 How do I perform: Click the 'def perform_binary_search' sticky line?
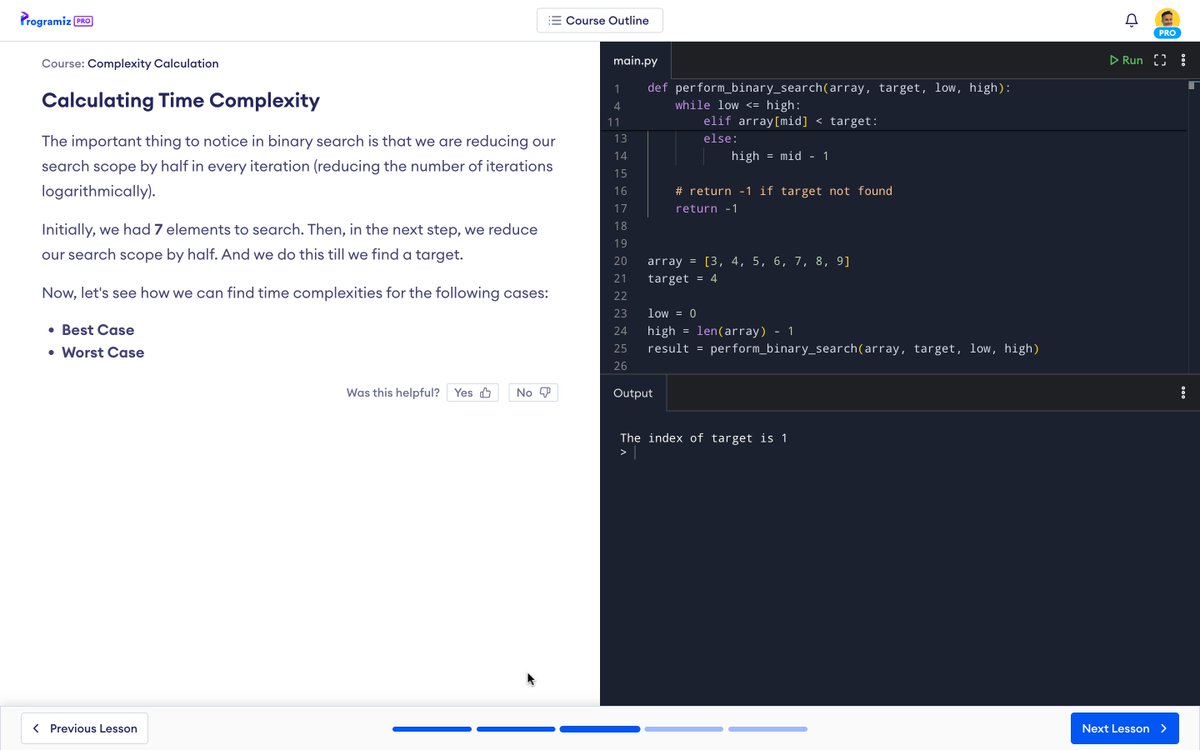click(829, 88)
